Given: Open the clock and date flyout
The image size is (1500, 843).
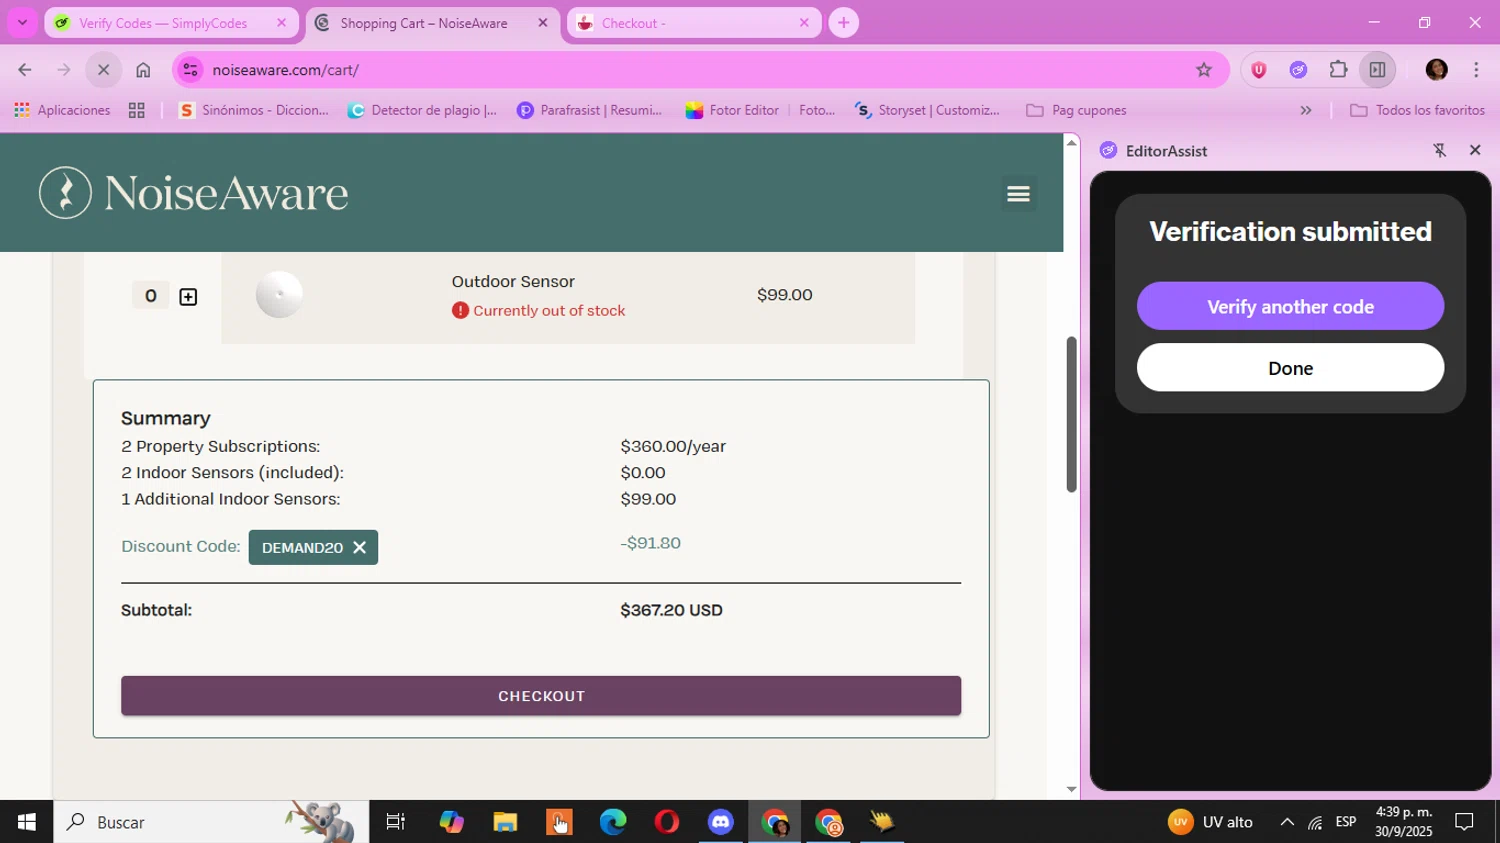Looking at the screenshot, I should coord(1404,822).
